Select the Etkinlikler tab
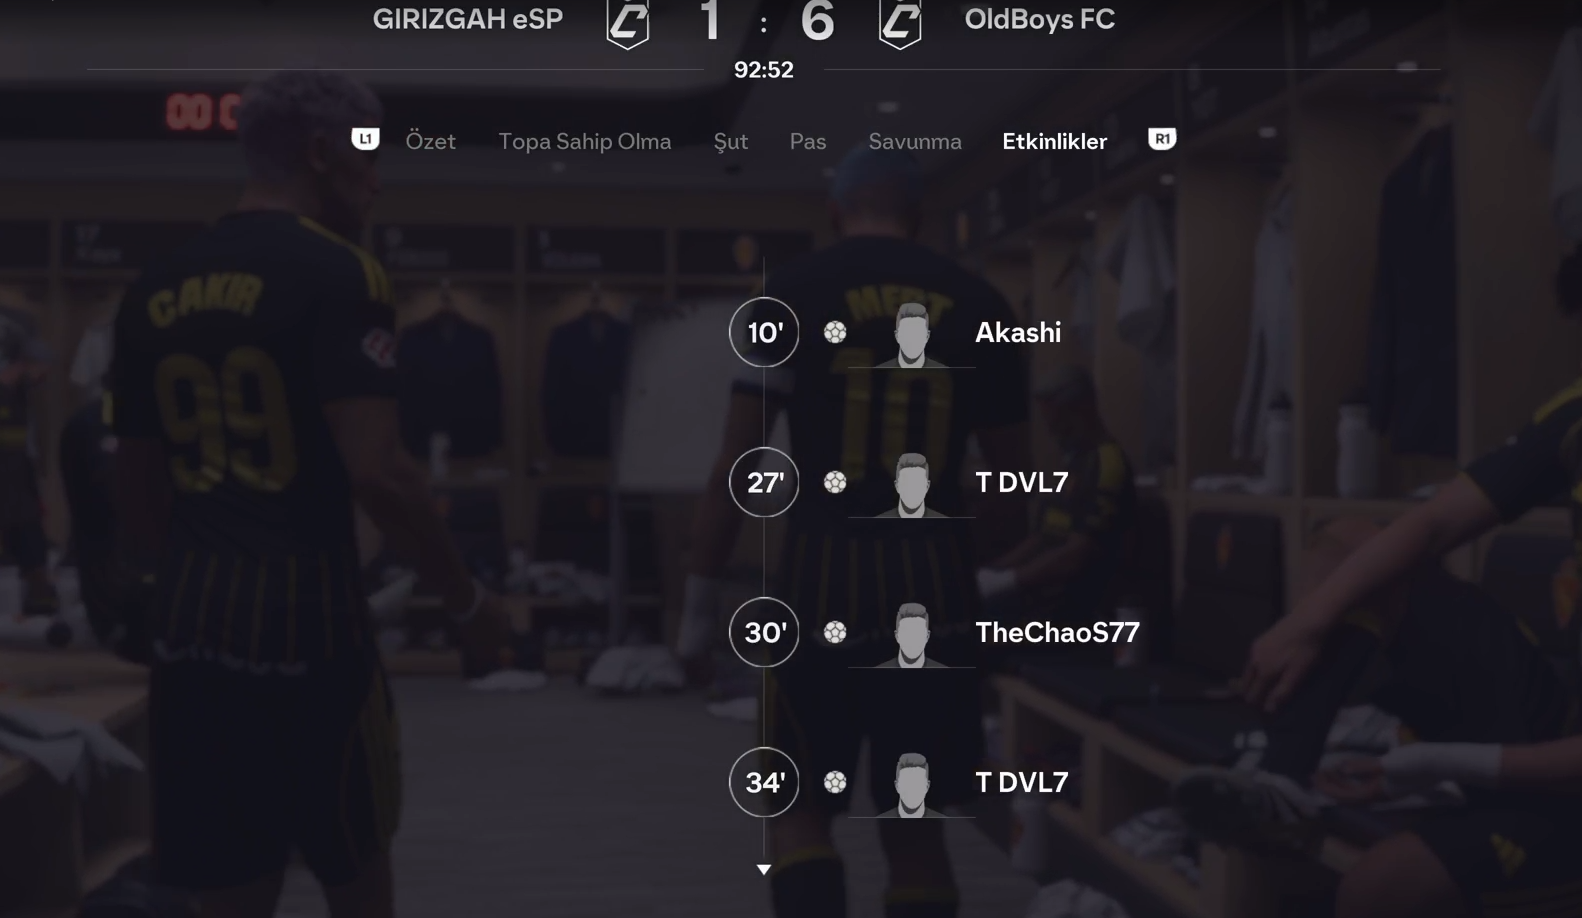Viewport: 1582px width, 918px height. coord(1055,141)
